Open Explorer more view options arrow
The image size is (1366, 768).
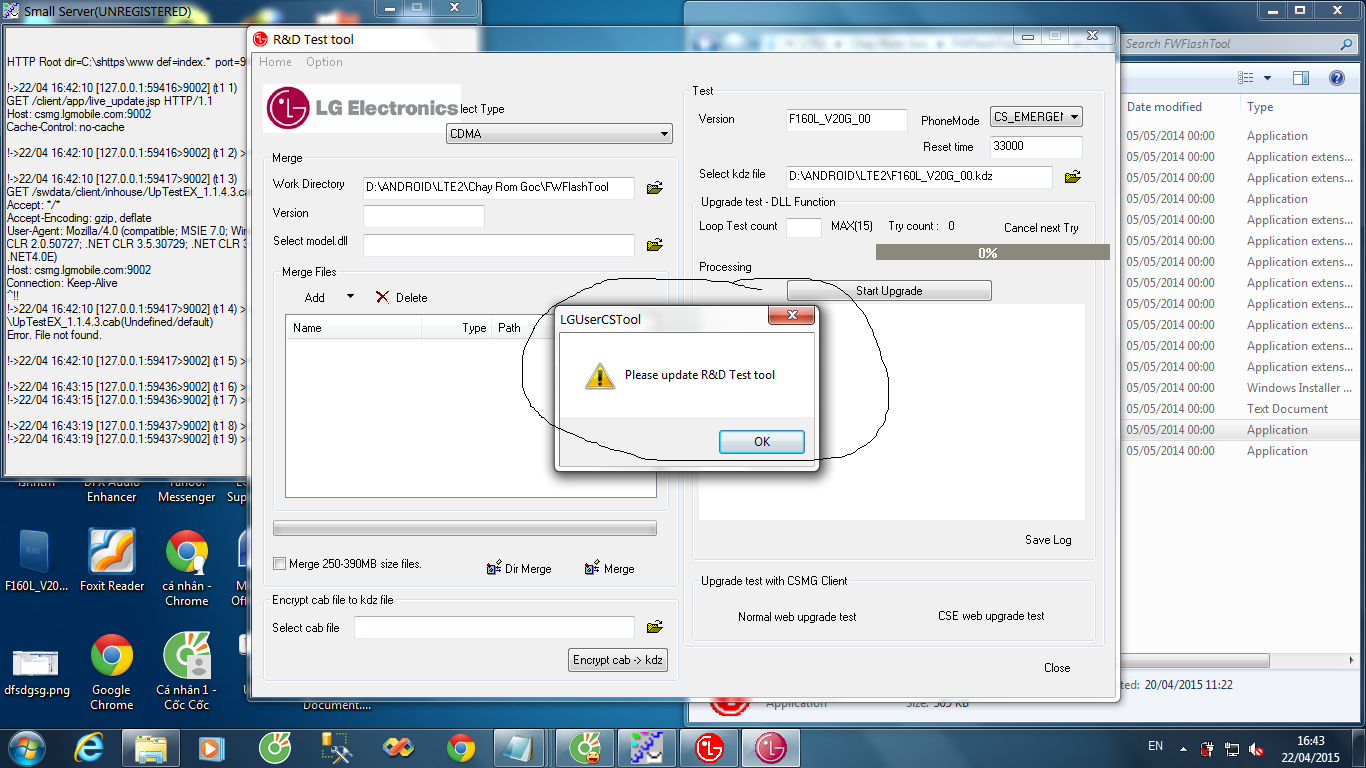click(x=1268, y=78)
